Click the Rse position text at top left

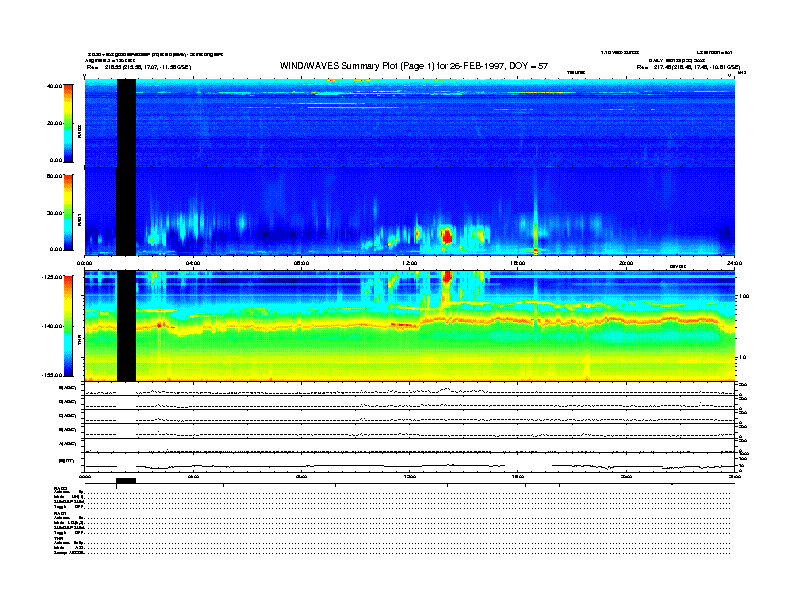(139, 67)
